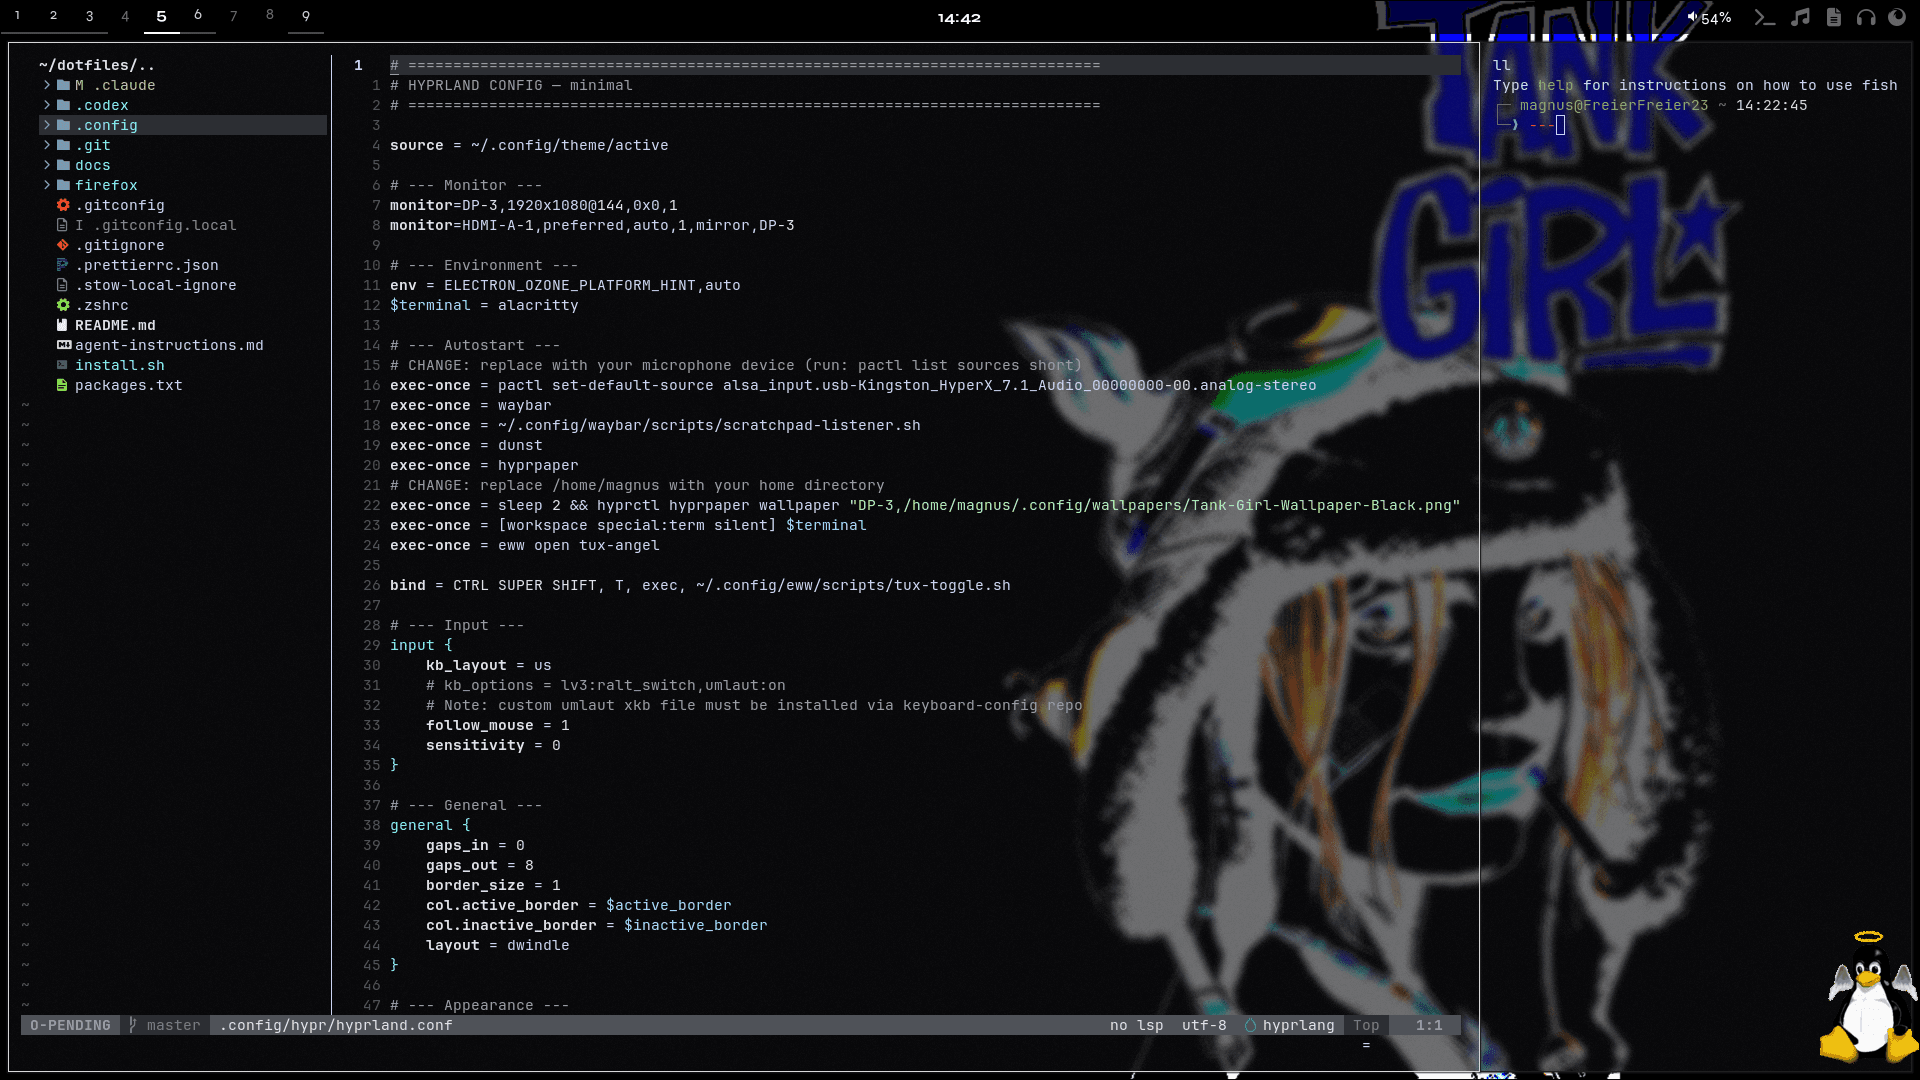Click the 1:1 cursor position in statusline
This screenshot has height=1080, width=1920.
pyautogui.click(x=1429, y=1025)
